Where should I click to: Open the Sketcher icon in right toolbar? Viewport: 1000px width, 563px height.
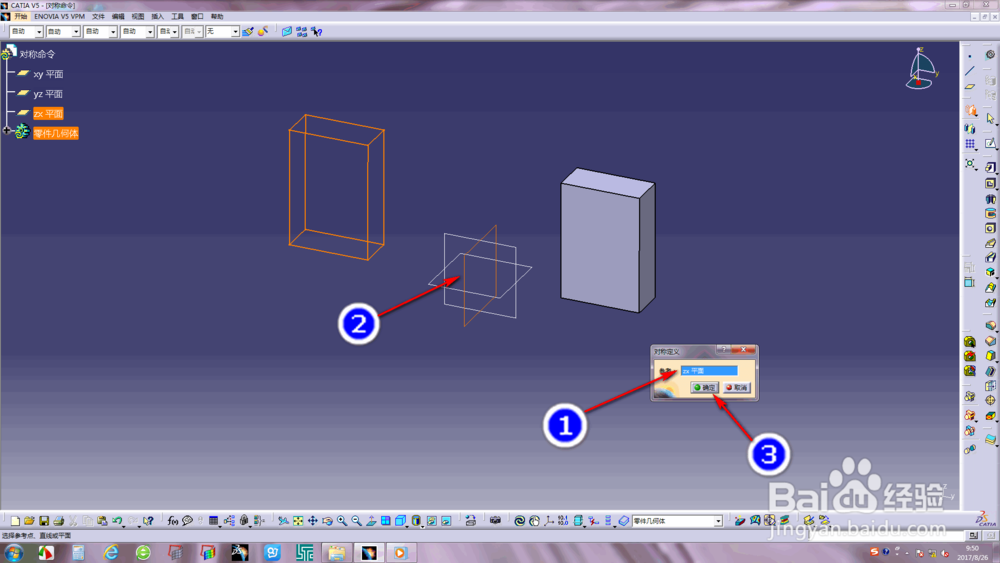[990, 143]
